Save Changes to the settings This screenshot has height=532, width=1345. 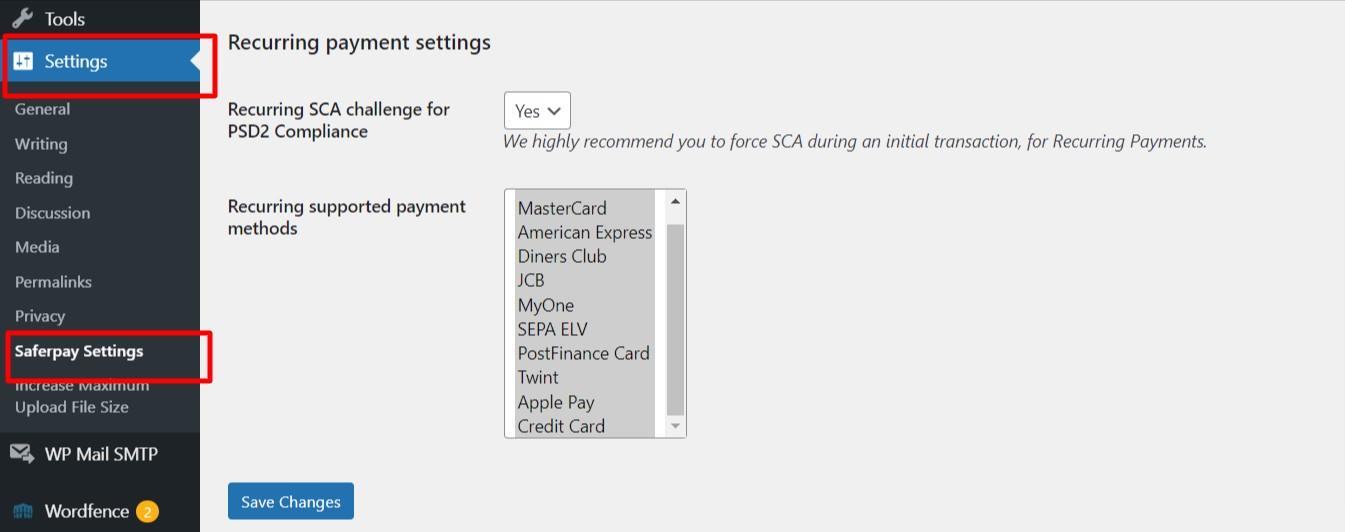coord(290,502)
